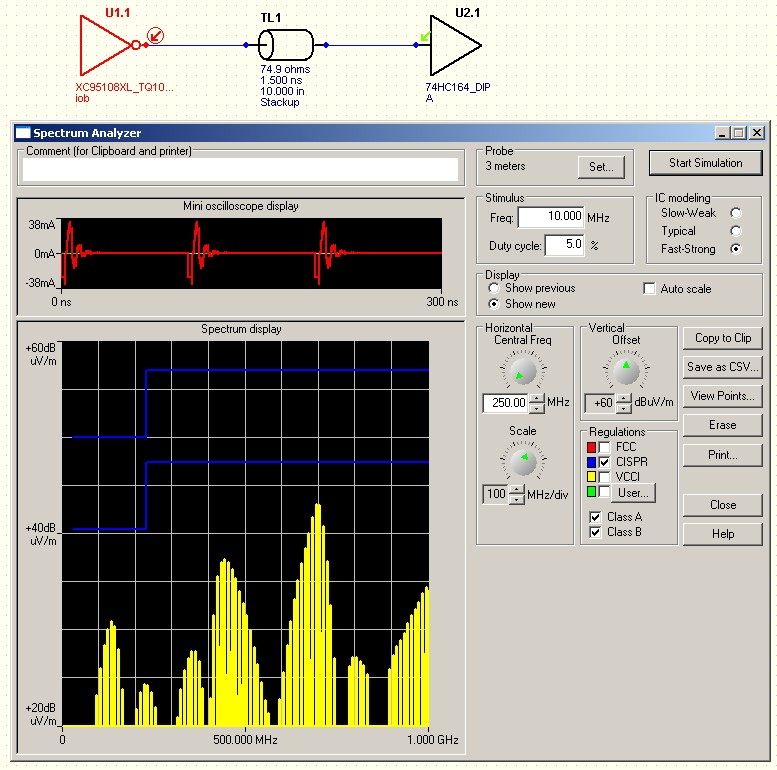Click the TL1 transmission line symbol

286,45
